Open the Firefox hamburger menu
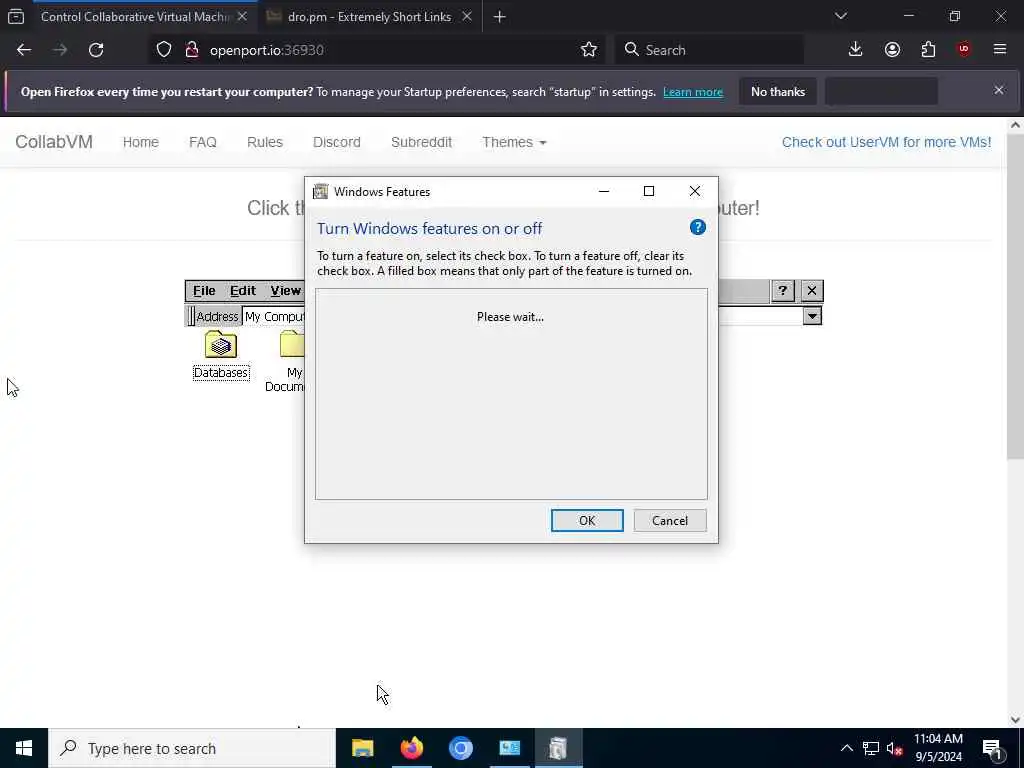Image resolution: width=1024 pixels, height=768 pixels. click(1000, 50)
